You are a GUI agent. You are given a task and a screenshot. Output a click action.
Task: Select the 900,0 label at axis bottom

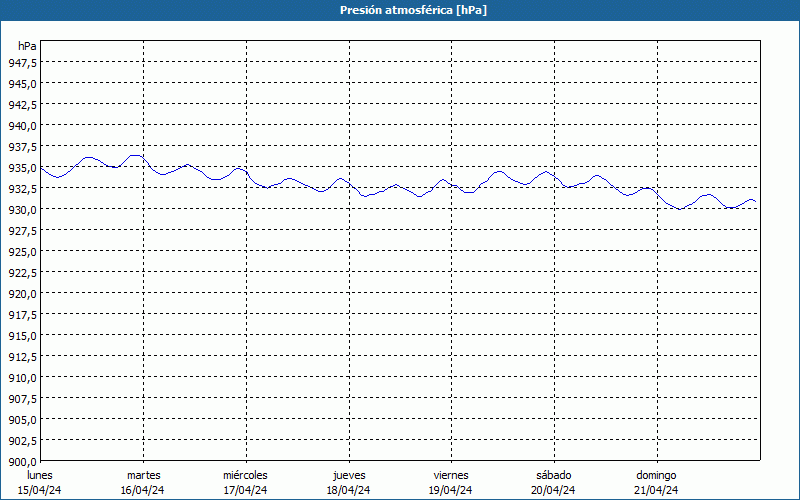point(23,461)
